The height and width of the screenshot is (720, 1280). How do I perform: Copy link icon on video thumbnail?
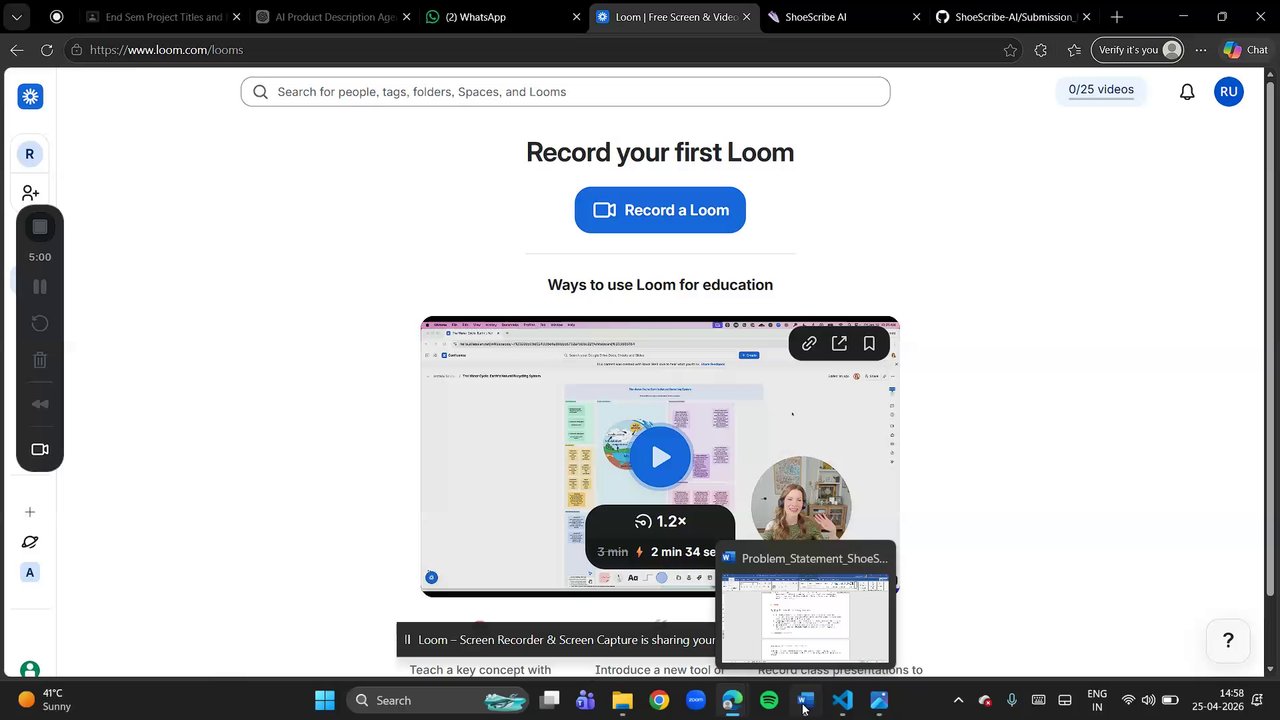809,343
